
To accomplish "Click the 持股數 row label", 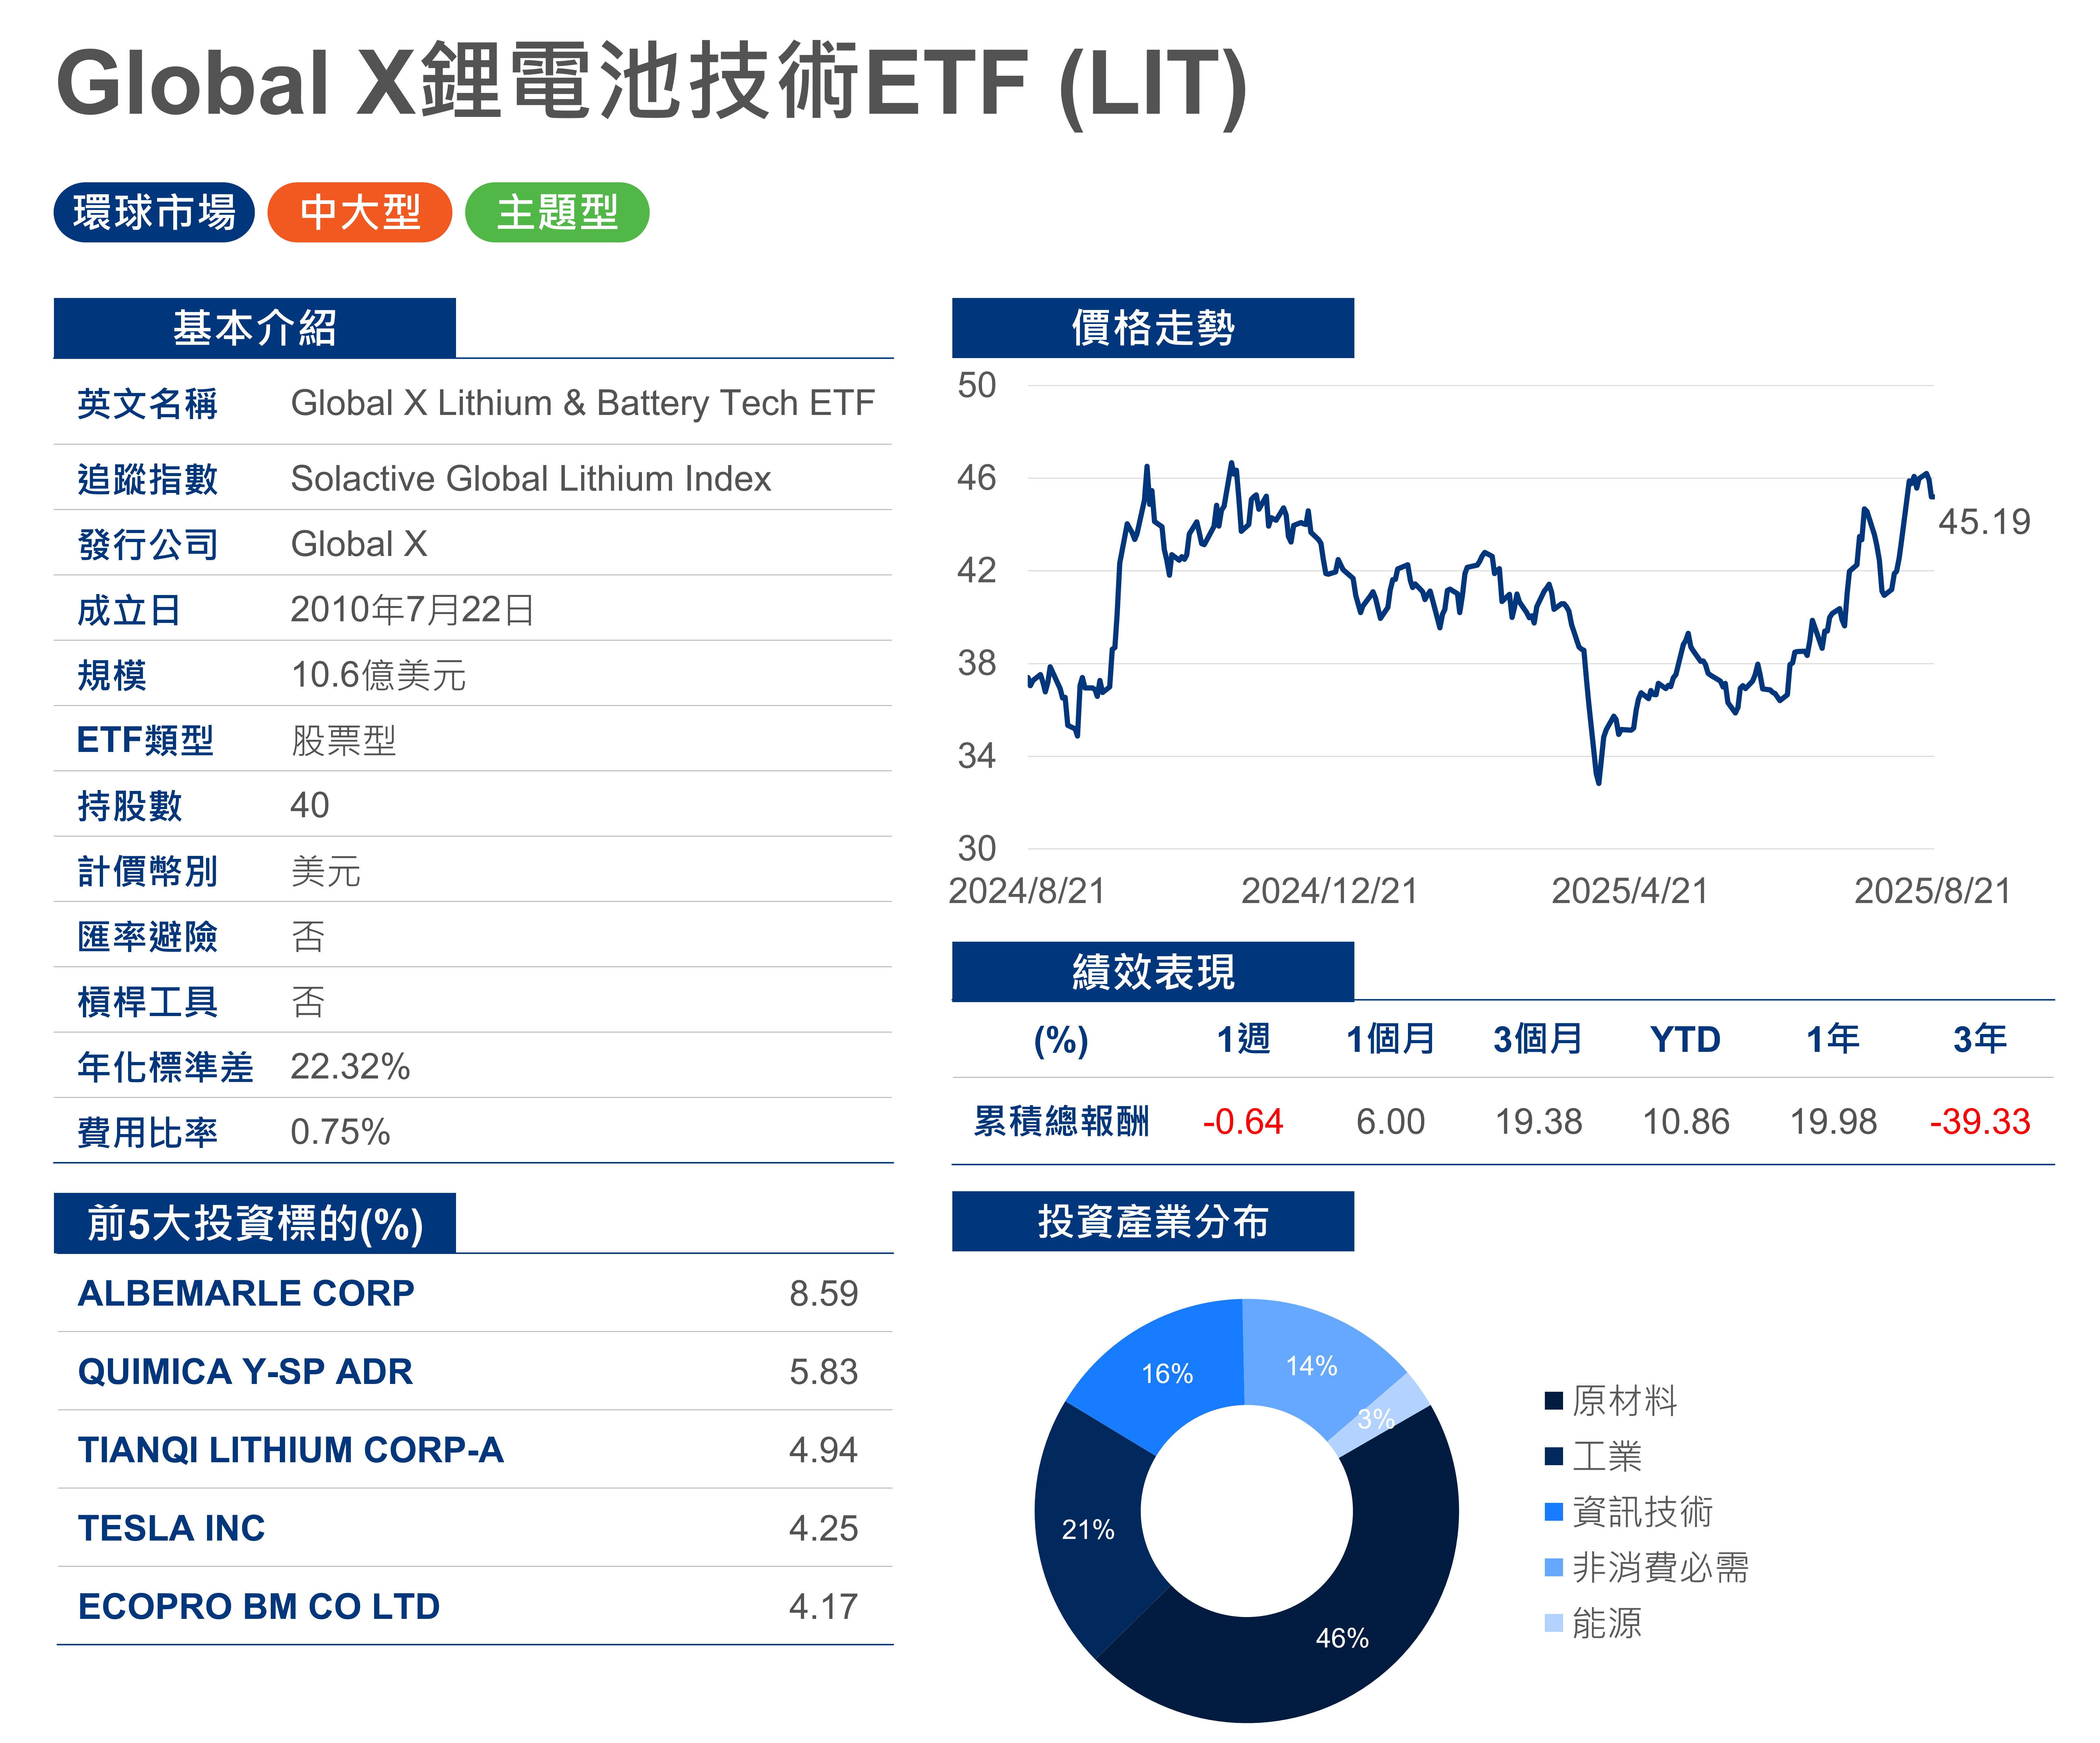I will pyautogui.click(x=130, y=806).
